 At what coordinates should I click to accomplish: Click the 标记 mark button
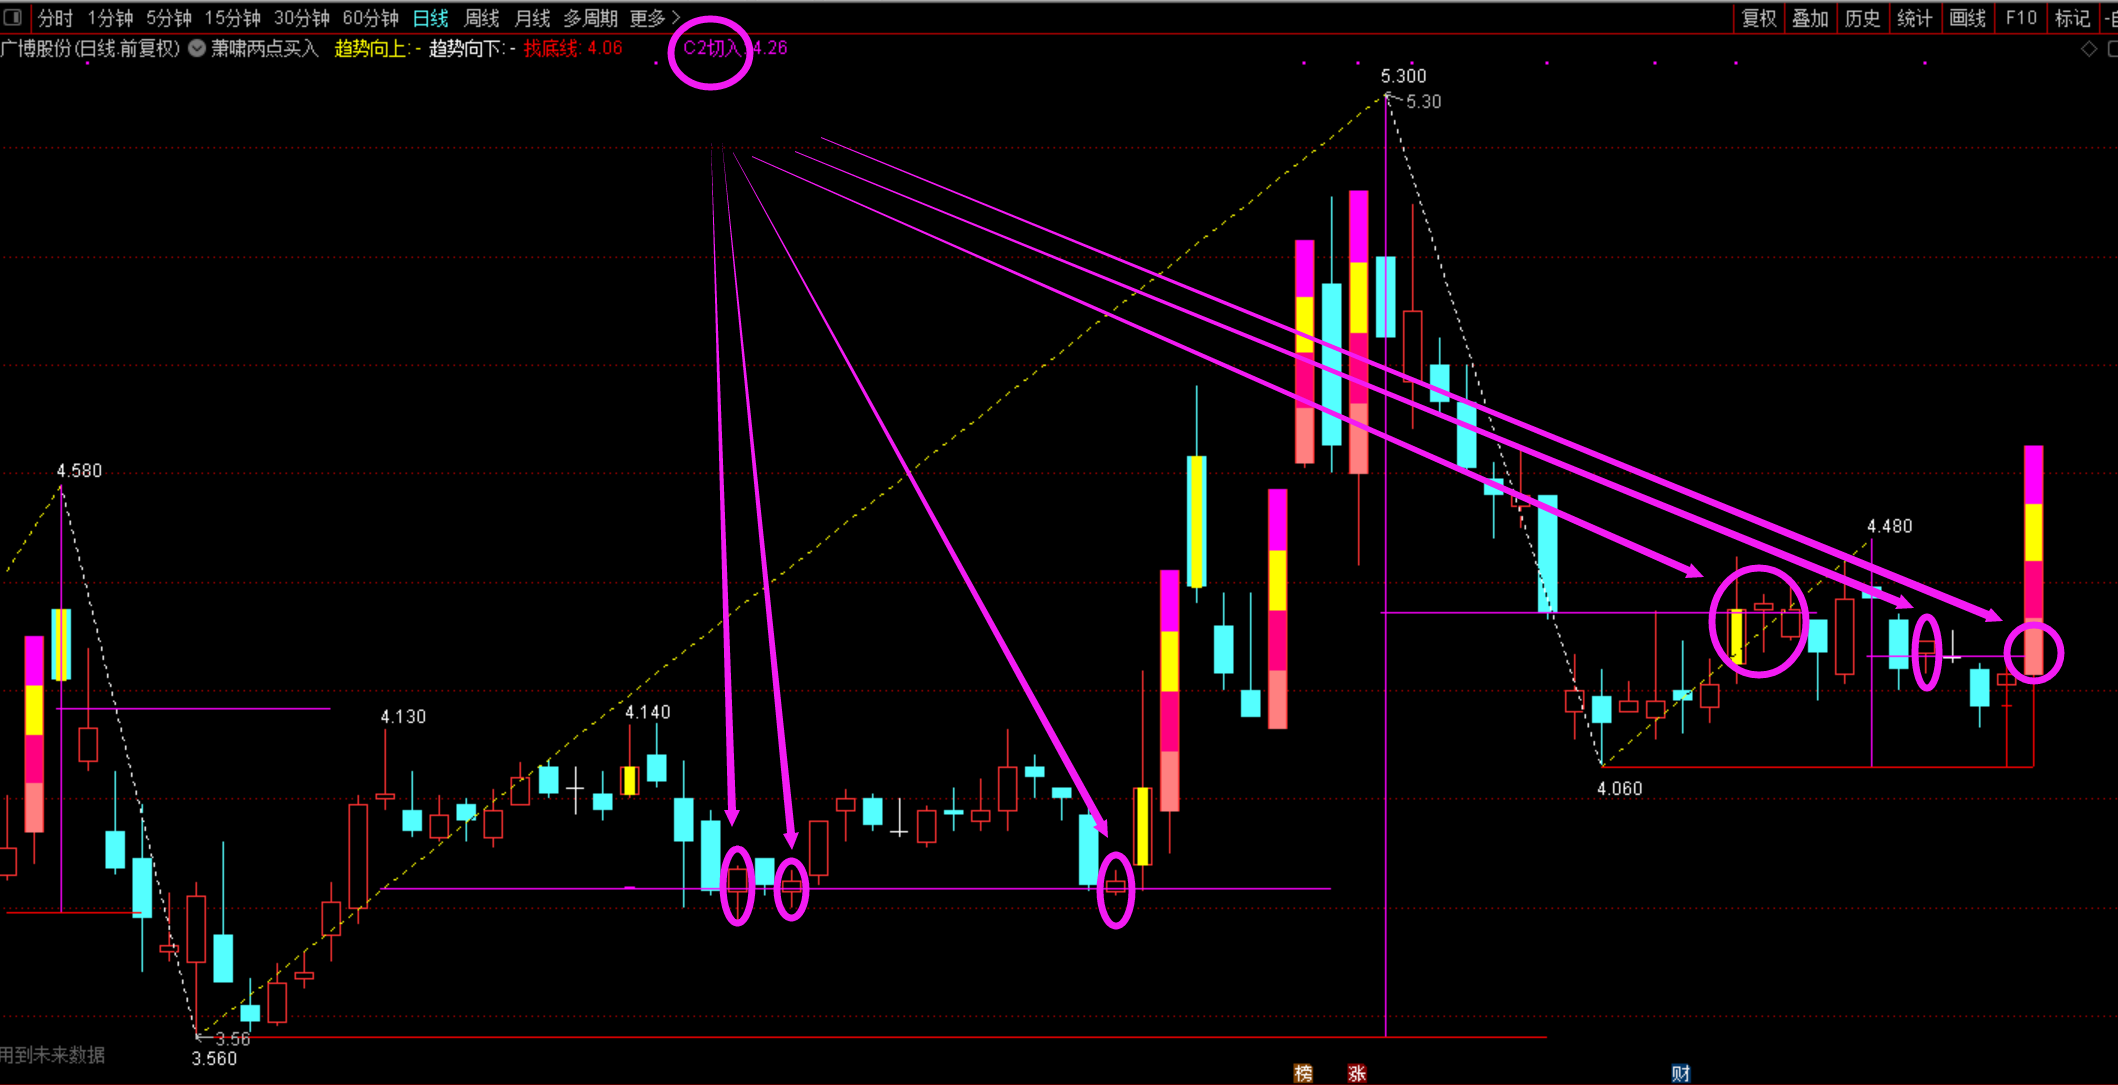coord(2072,18)
